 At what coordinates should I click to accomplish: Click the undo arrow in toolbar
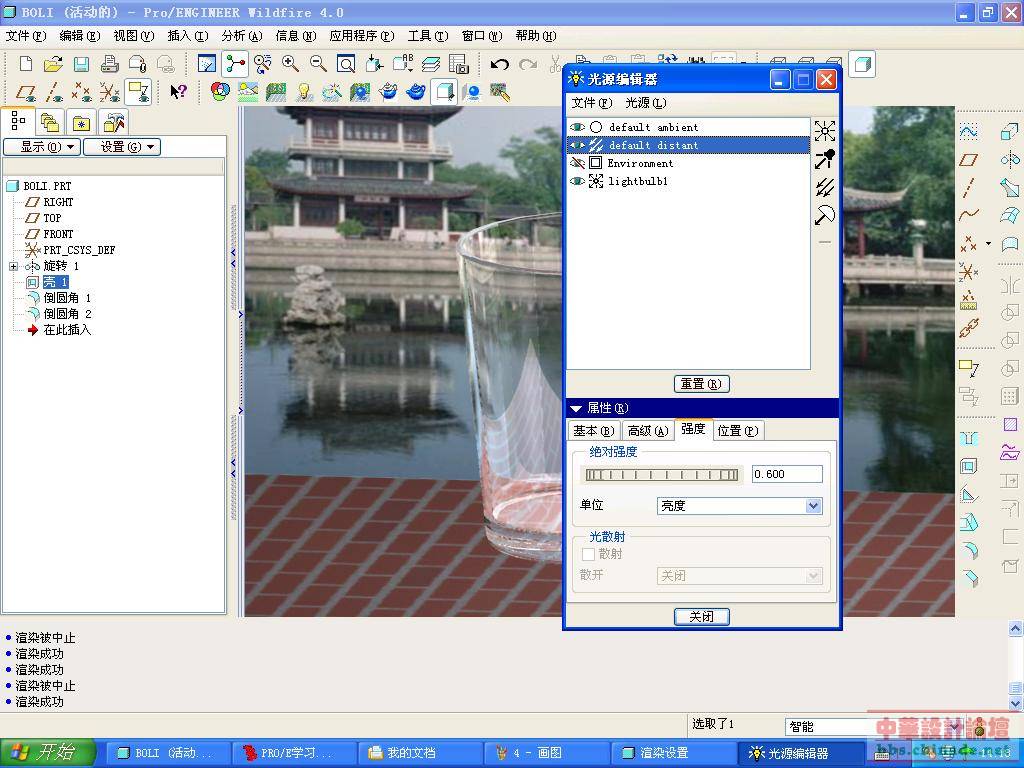click(x=500, y=64)
